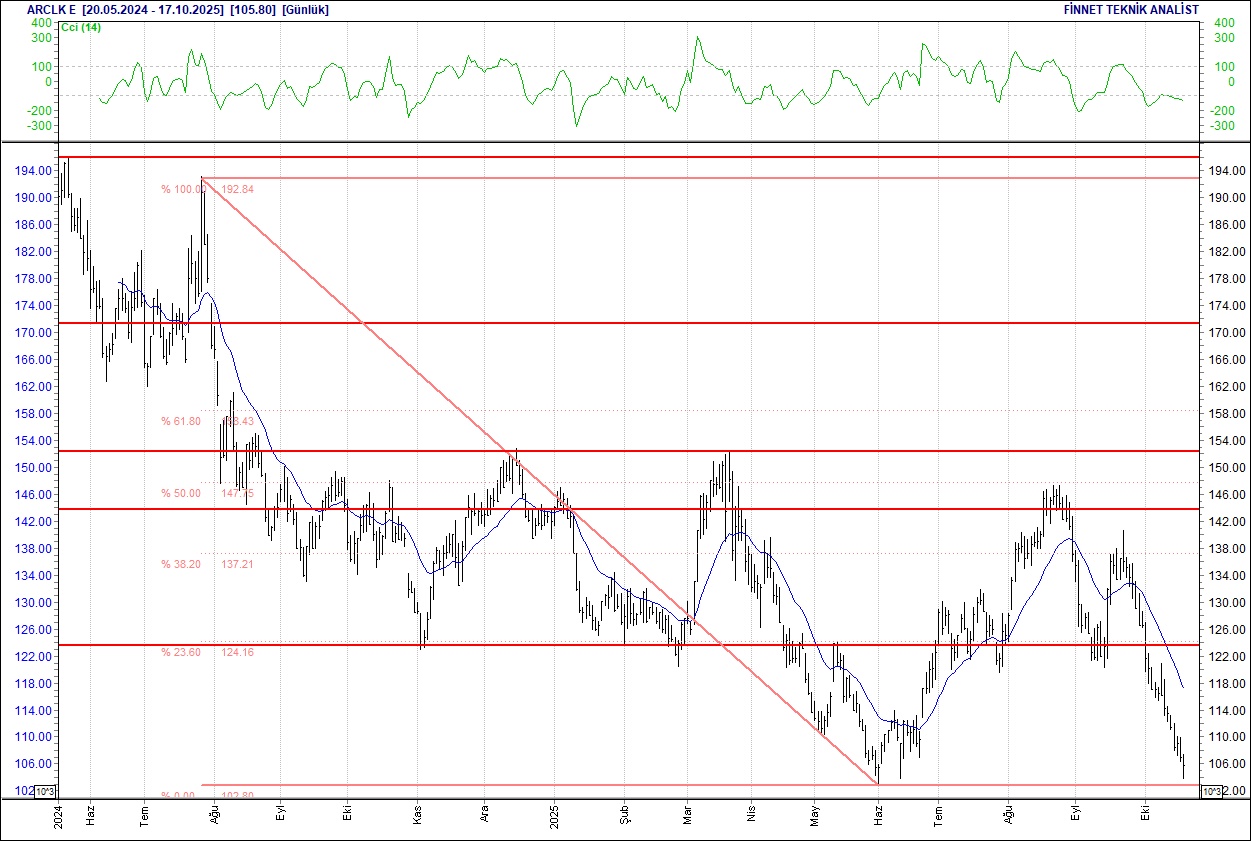Screen dimensions: 1251x841
Task: Select the % 38.20 Fibonacci level label
Action: (x=181, y=564)
